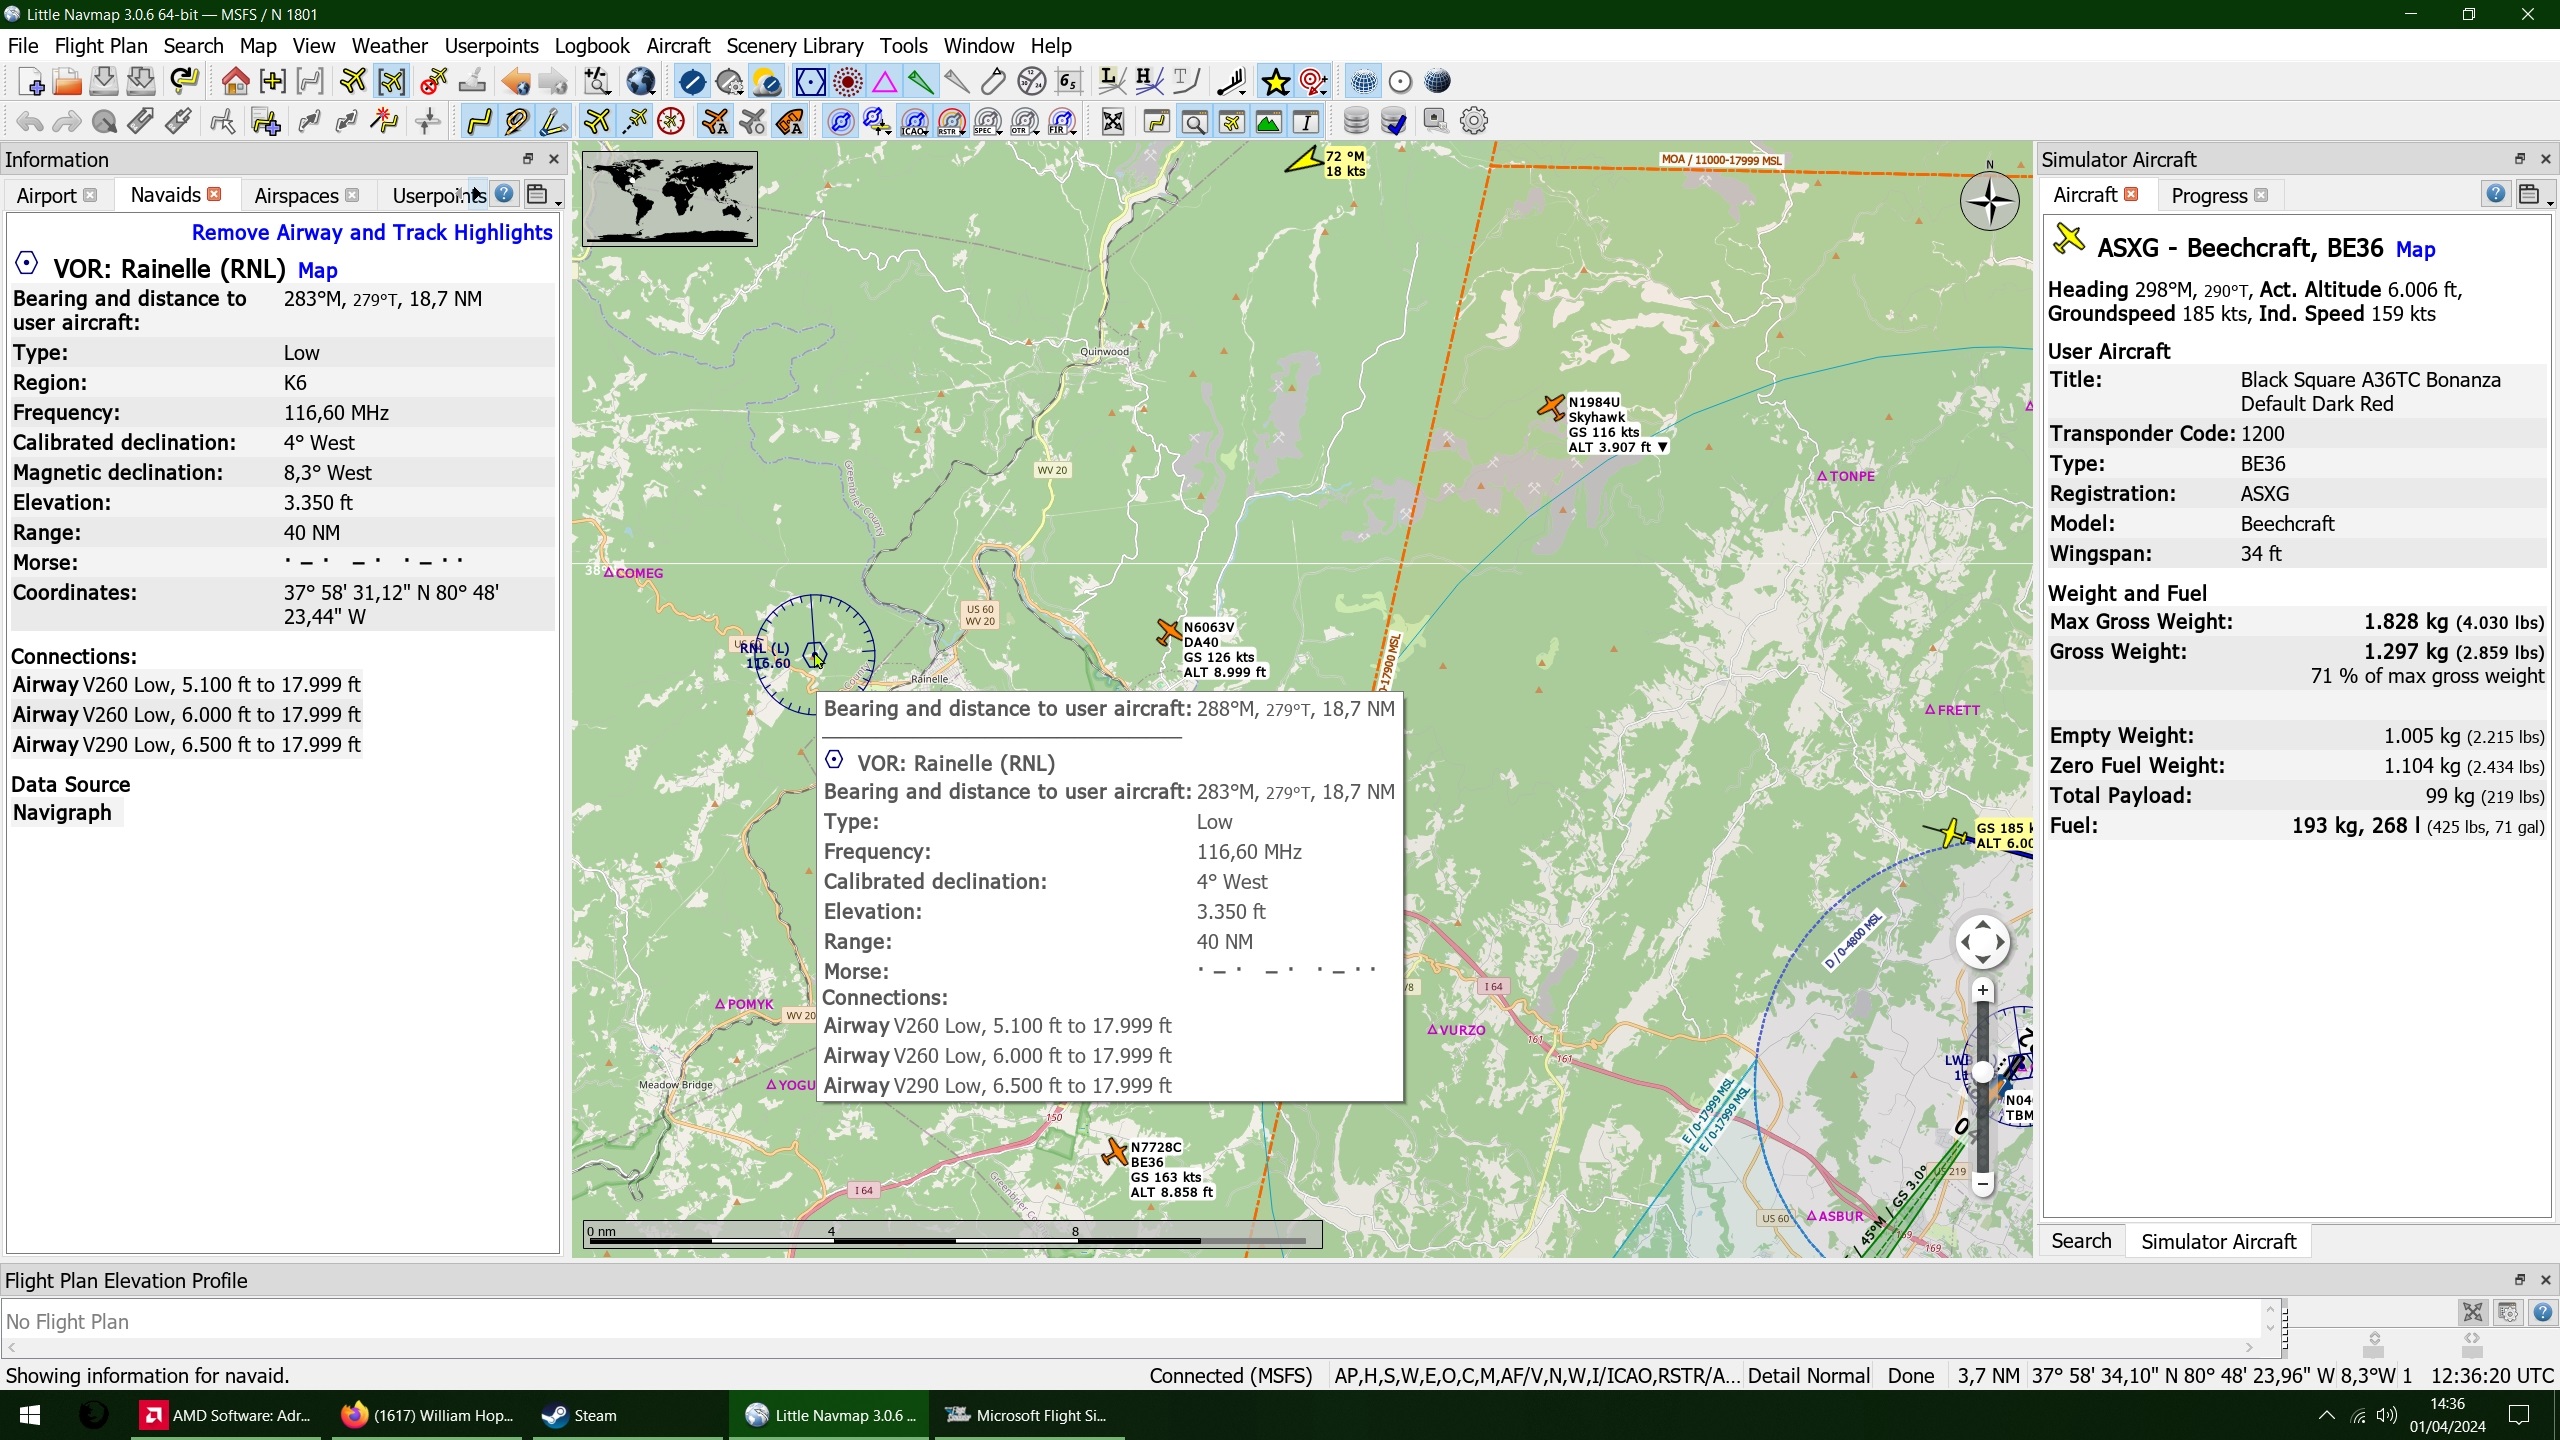This screenshot has width=2560, height=1440.
Task: Toggle waypoints triangle display
Action: pyautogui.click(x=885, y=82)
